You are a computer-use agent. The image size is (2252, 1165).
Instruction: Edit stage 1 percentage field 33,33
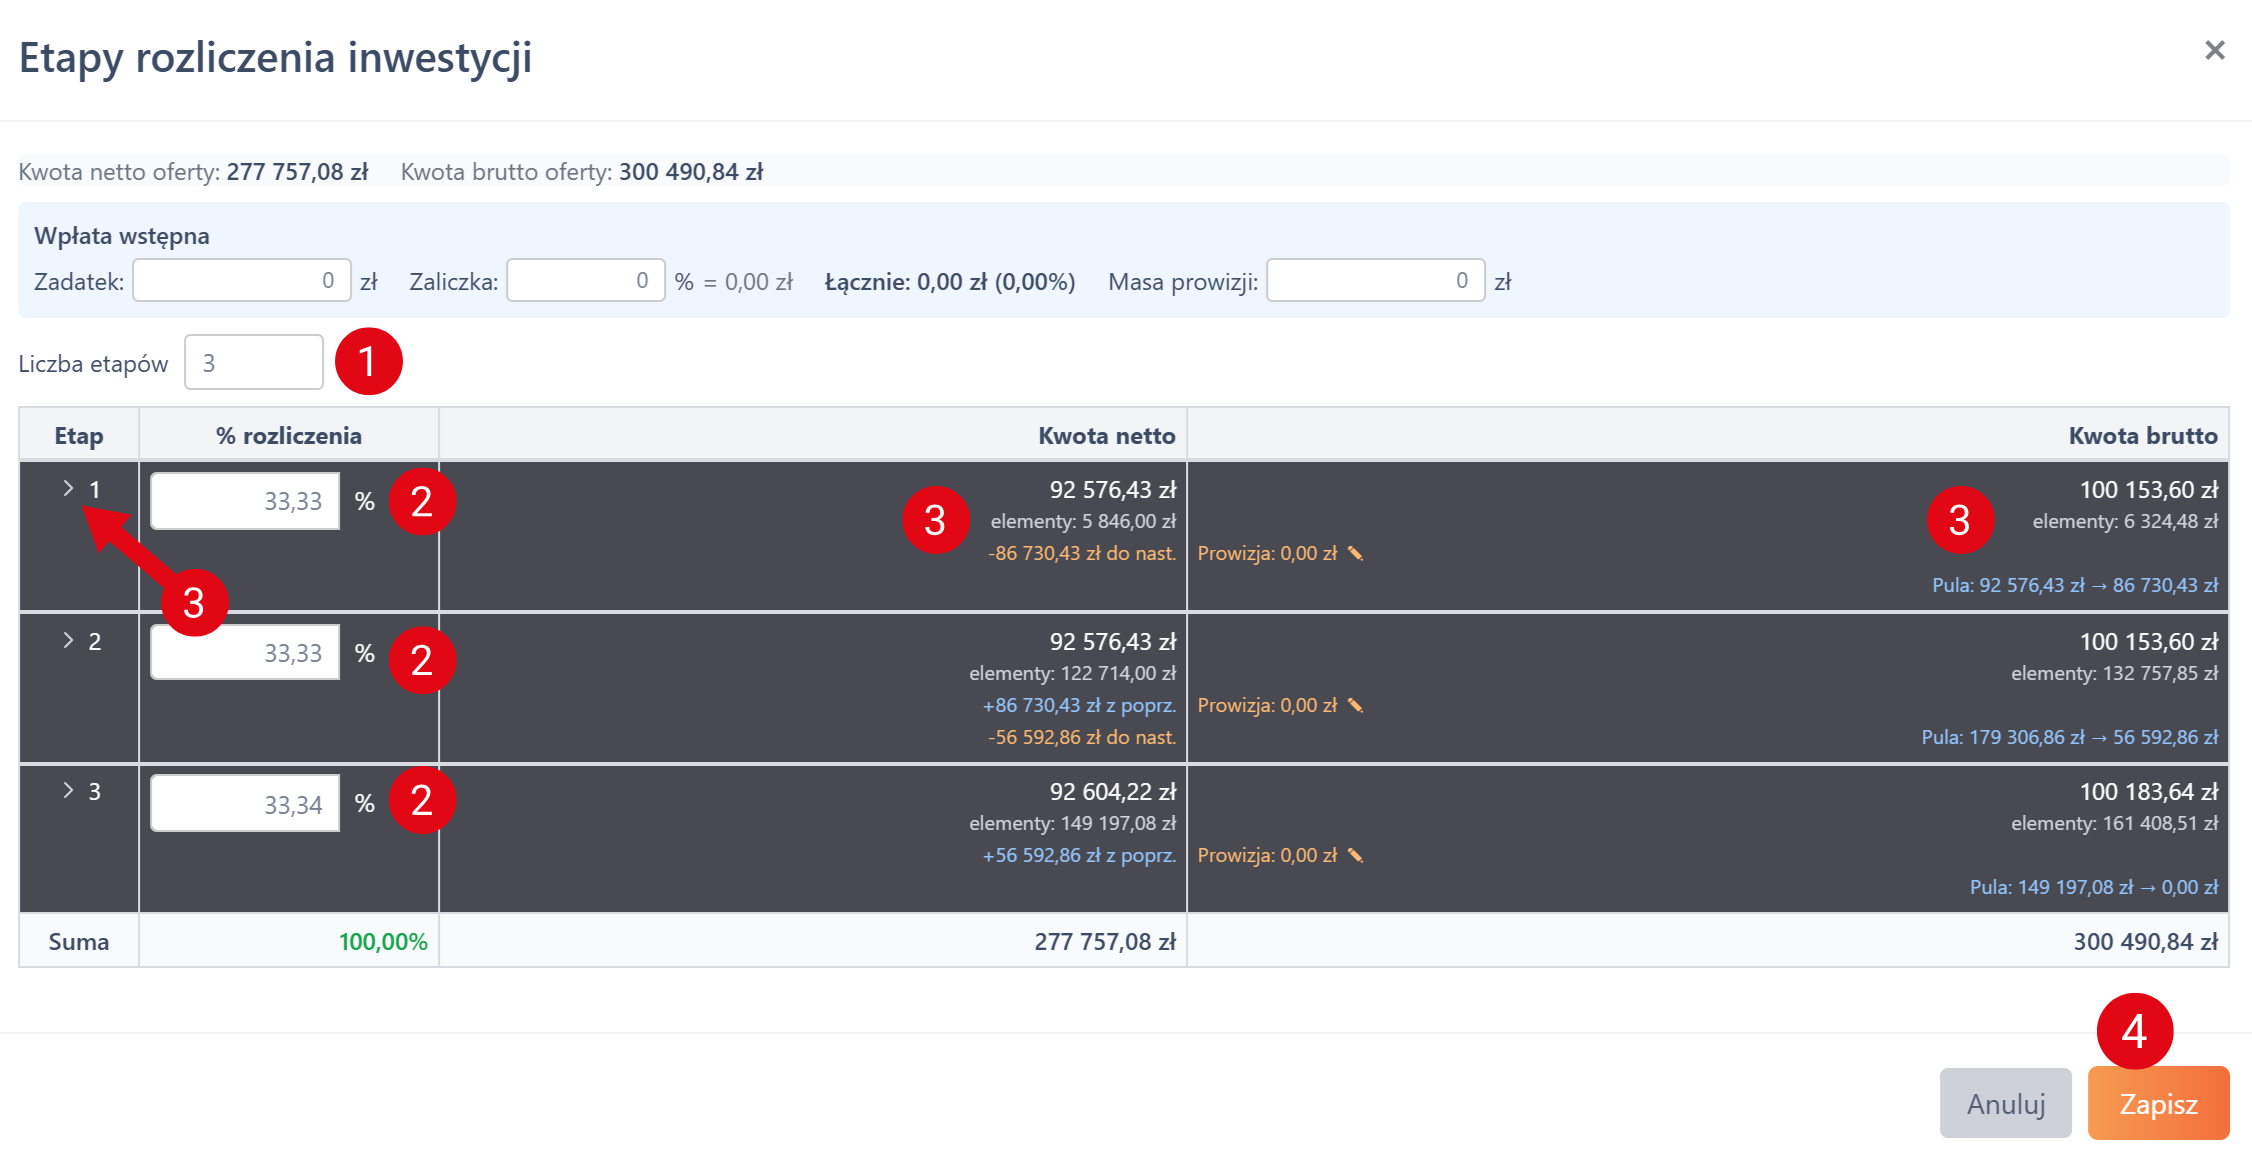(x=245, y=501)
